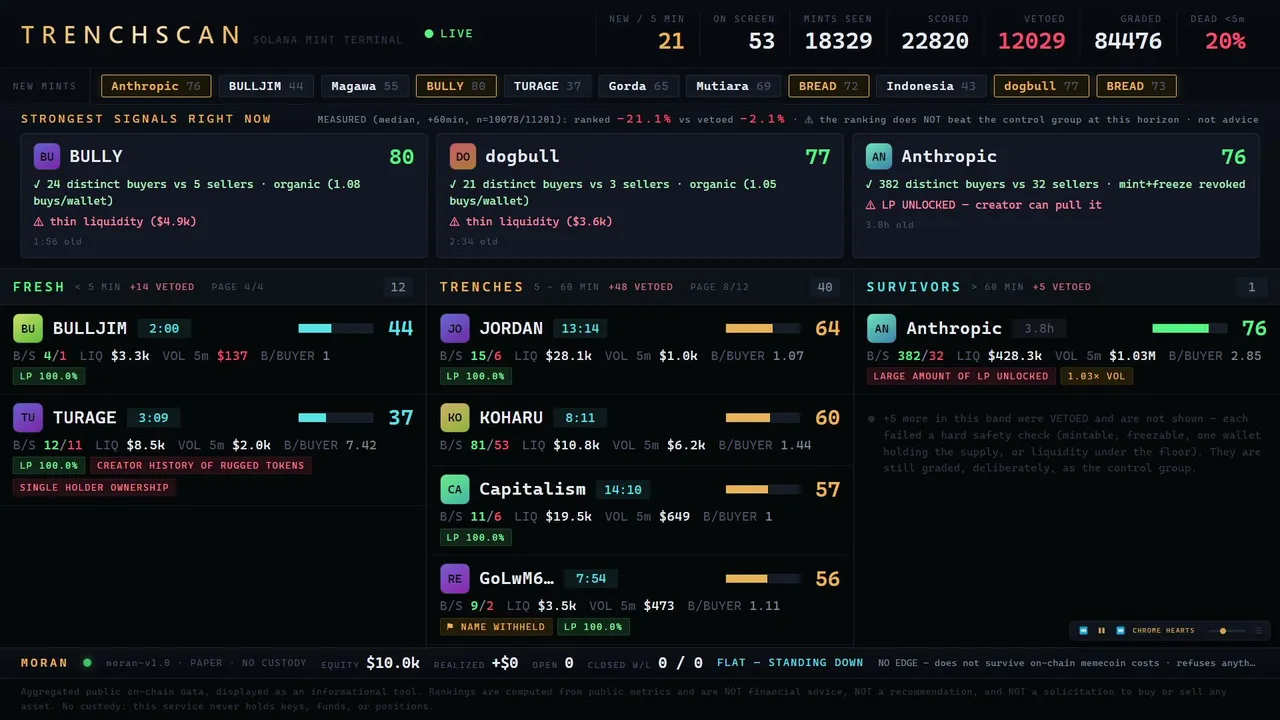
Task: Open the Gorda 65 mint chip
Action: [x=639, y=86]
